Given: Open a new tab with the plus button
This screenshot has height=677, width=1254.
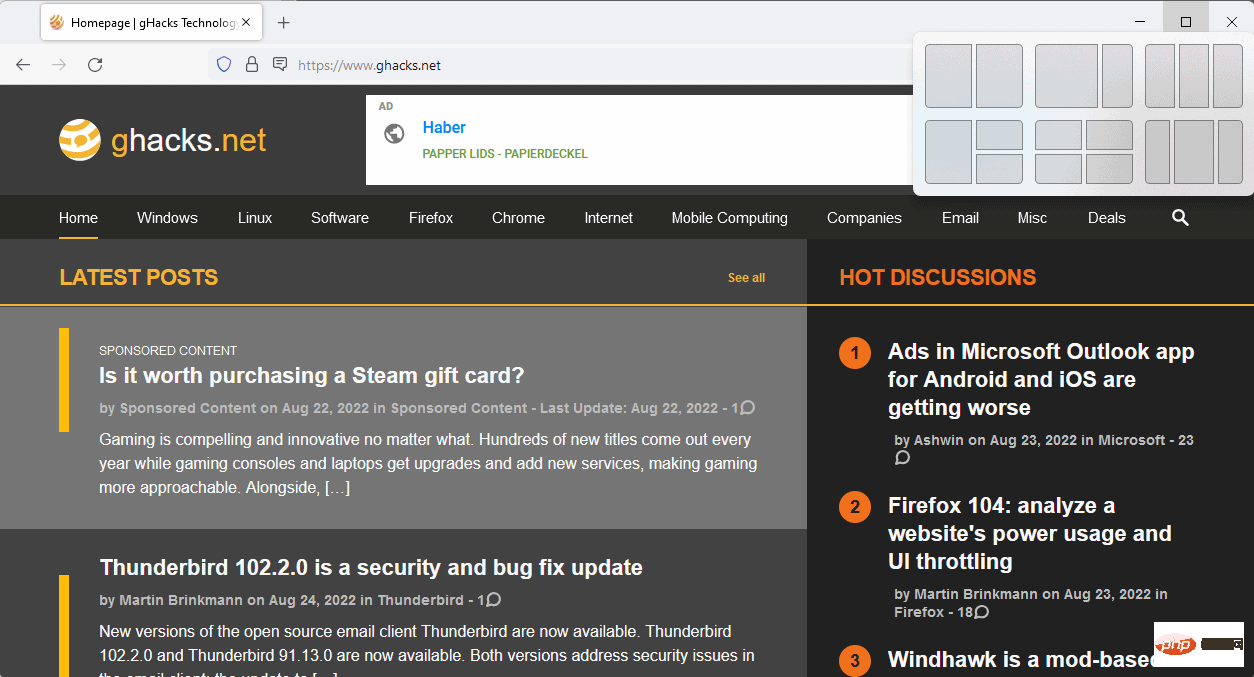Looking at the screenshot, I should click(284, 22).
